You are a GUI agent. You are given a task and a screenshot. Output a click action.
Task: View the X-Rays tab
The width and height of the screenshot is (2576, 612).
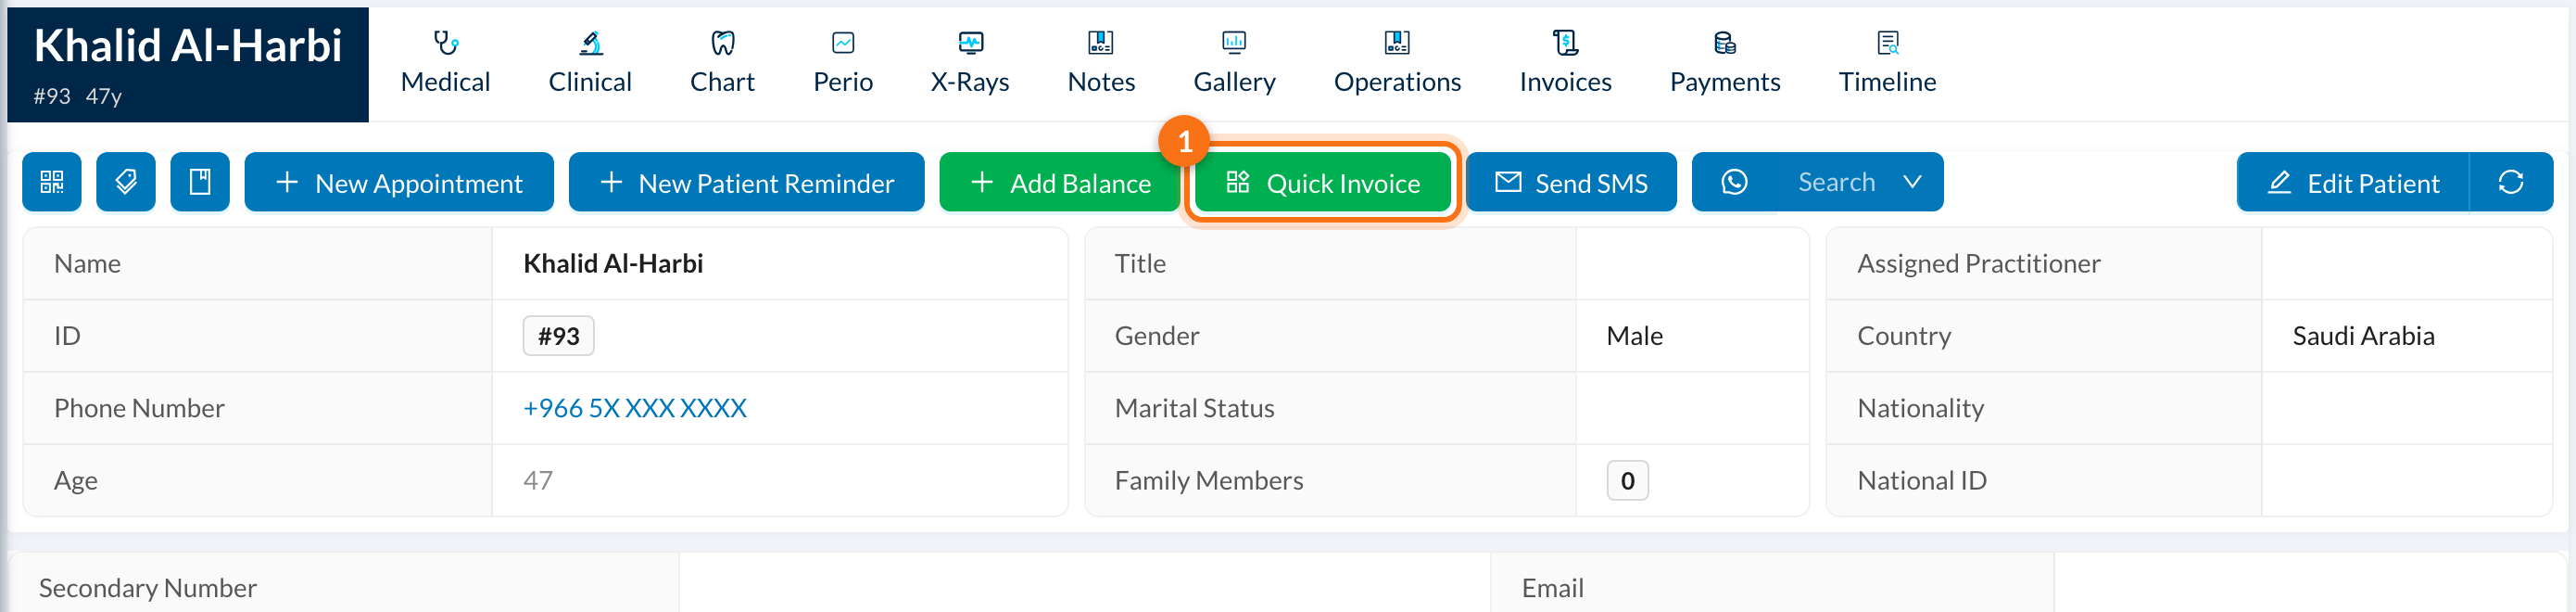point(970,64)
